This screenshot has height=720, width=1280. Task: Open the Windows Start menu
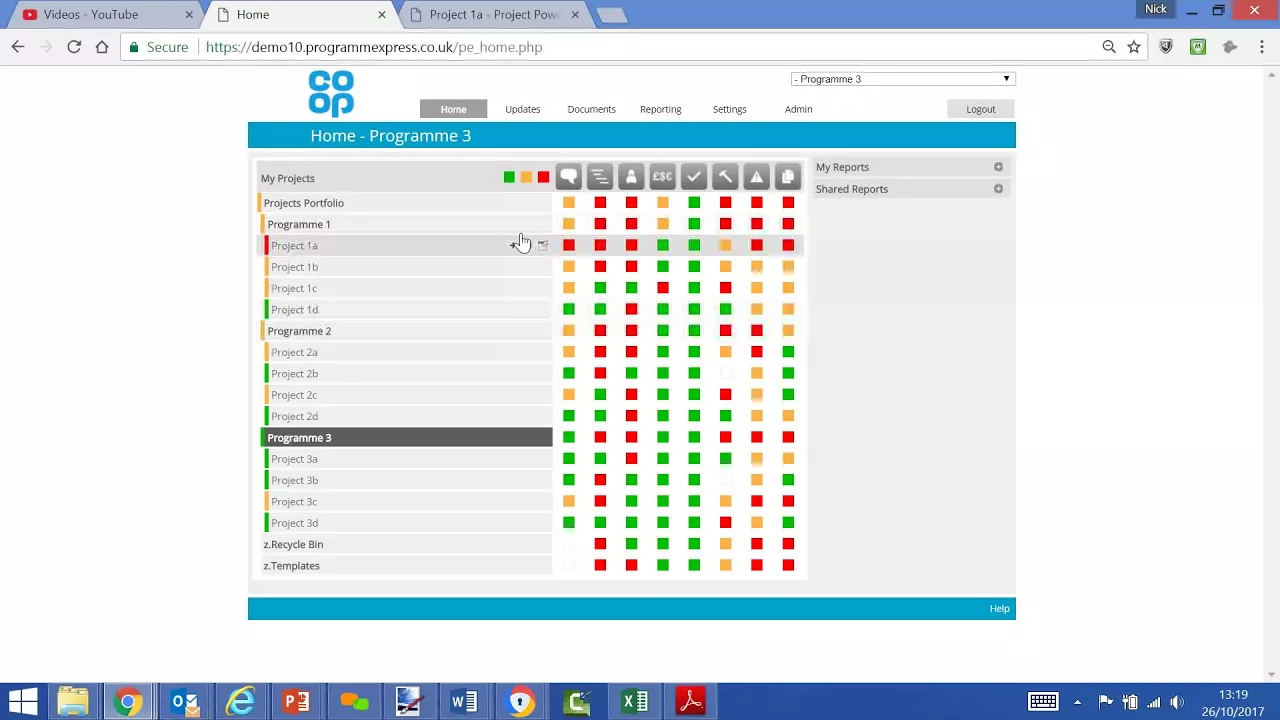pyautogui.click(x=23, y=701)
